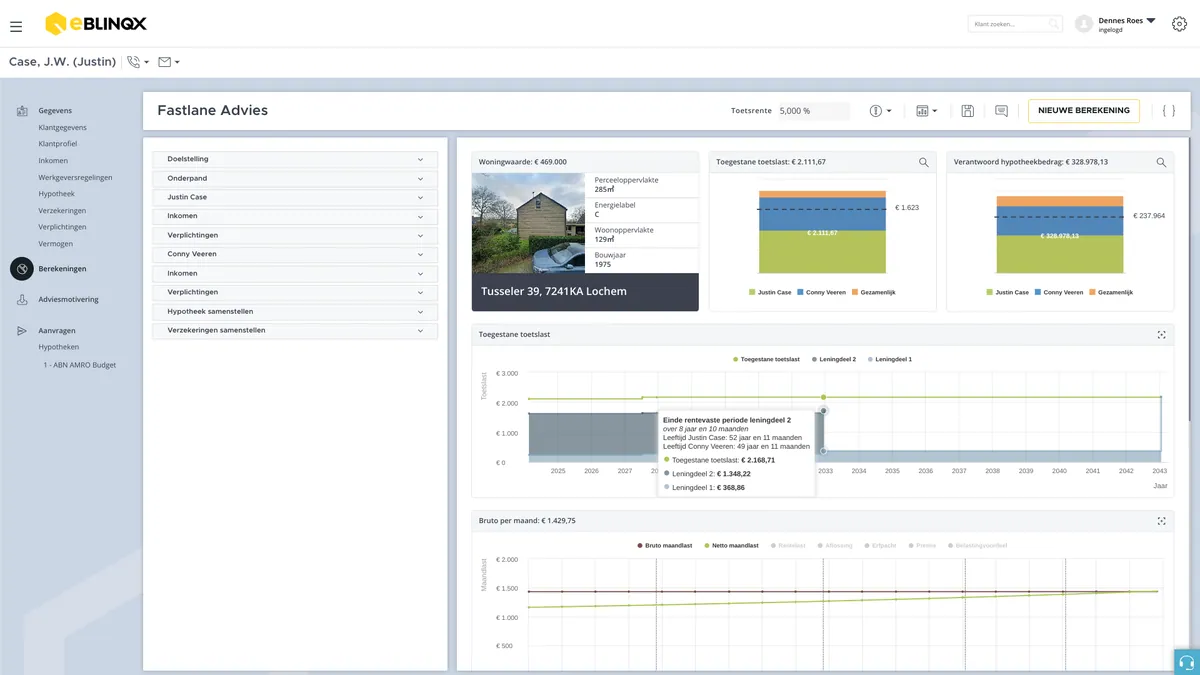
Task: Select Adviesmotivering in the sidebar
Action: pyautogui.click(x=68, y=299)
